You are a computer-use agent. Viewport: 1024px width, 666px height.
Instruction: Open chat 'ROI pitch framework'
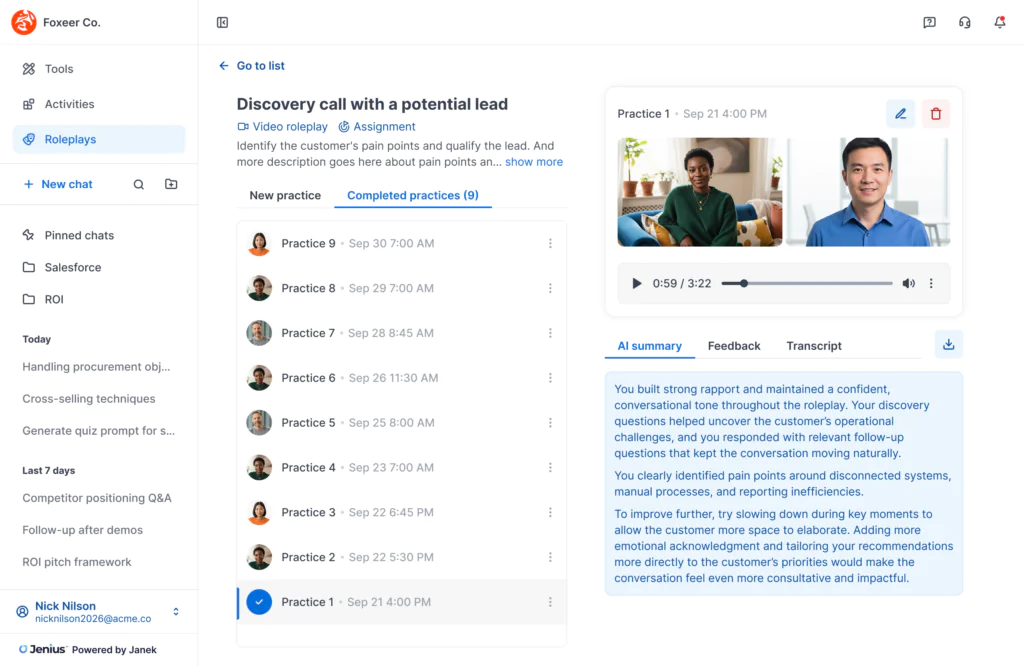(x=76, y=562)
